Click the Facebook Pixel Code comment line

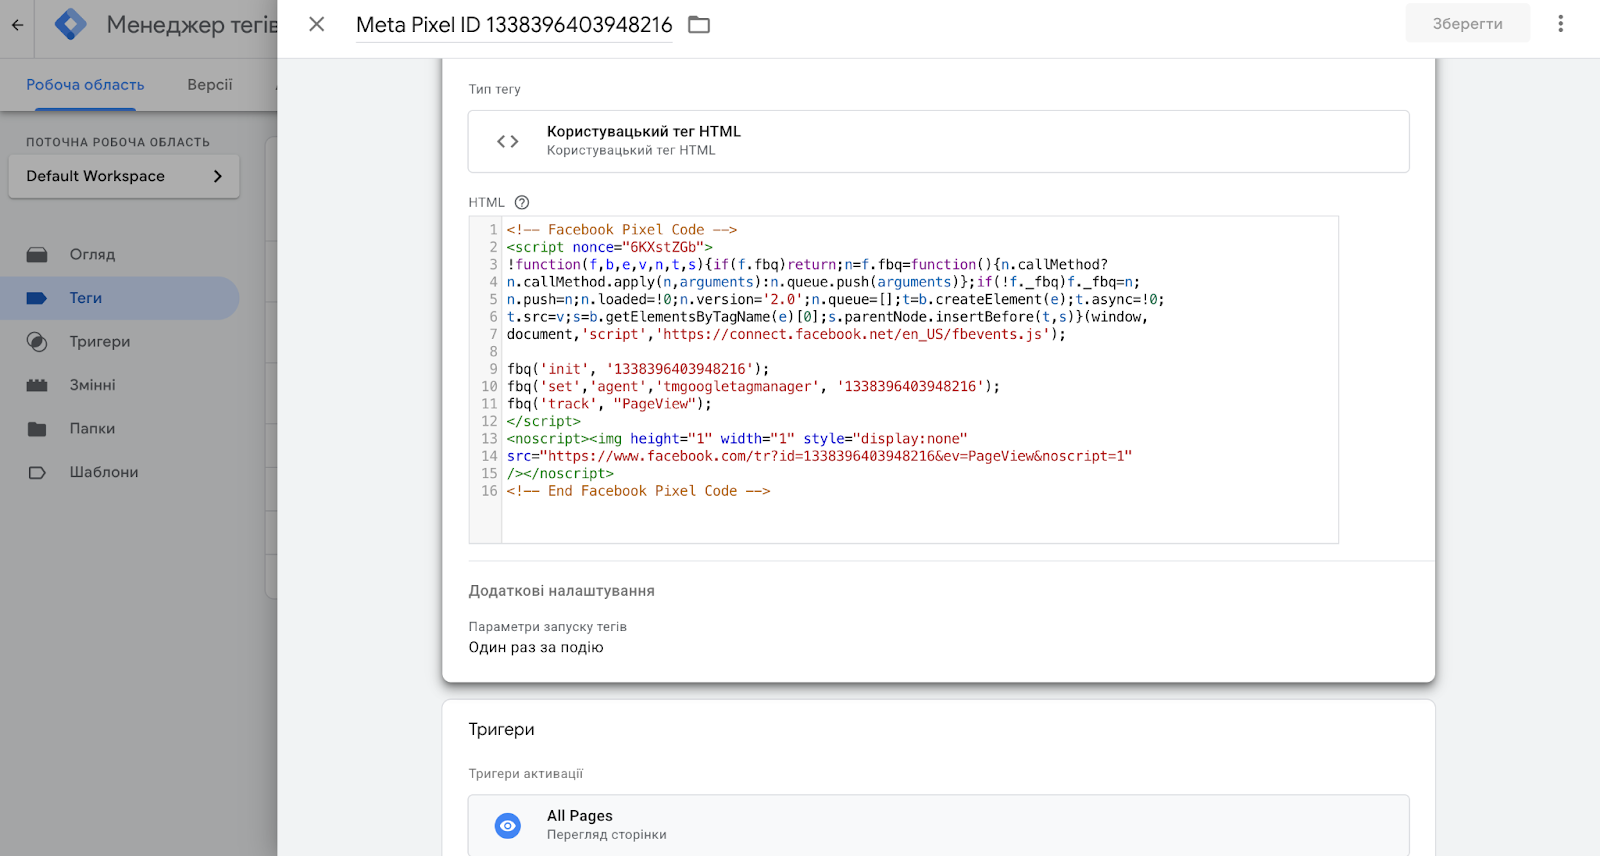(622, 230)
